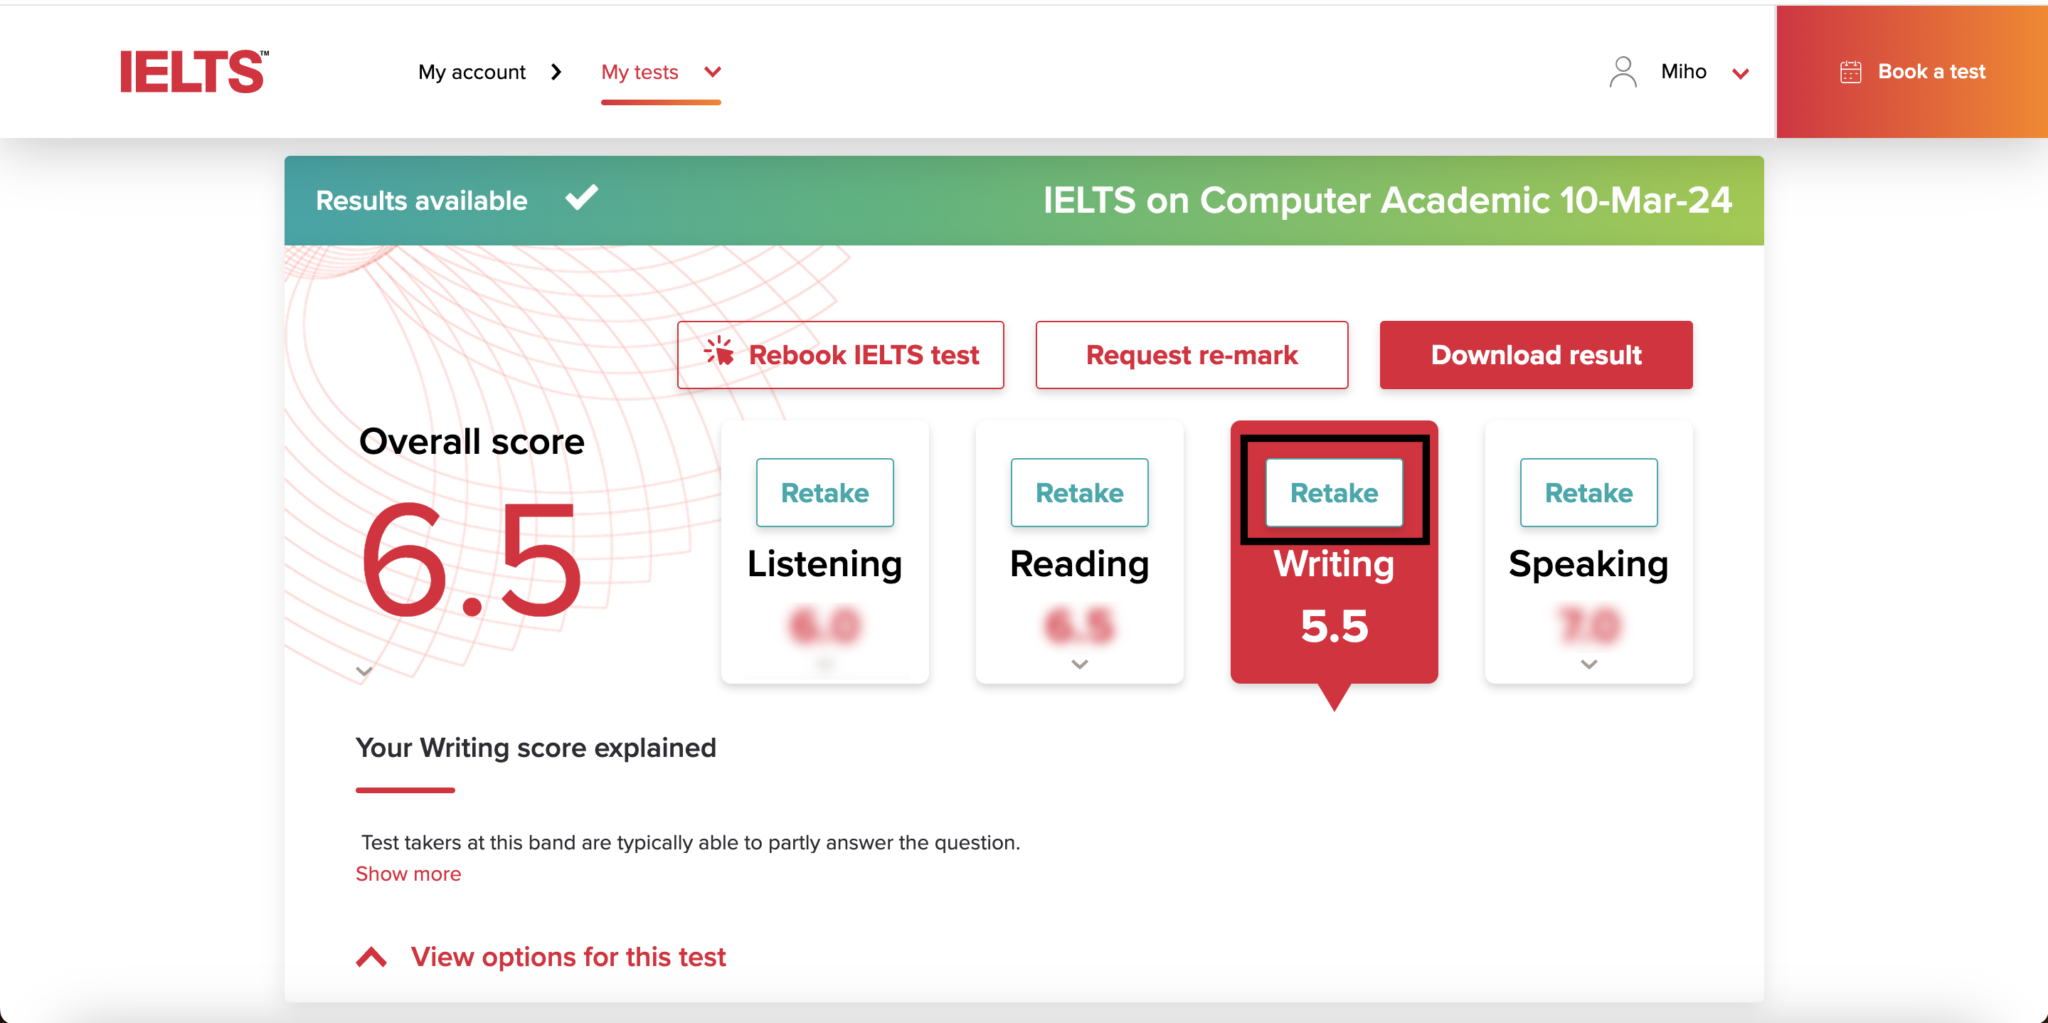Expand the Reading score details chevron
This screenshot has width=2048, height=1023.
(1079, 663)
